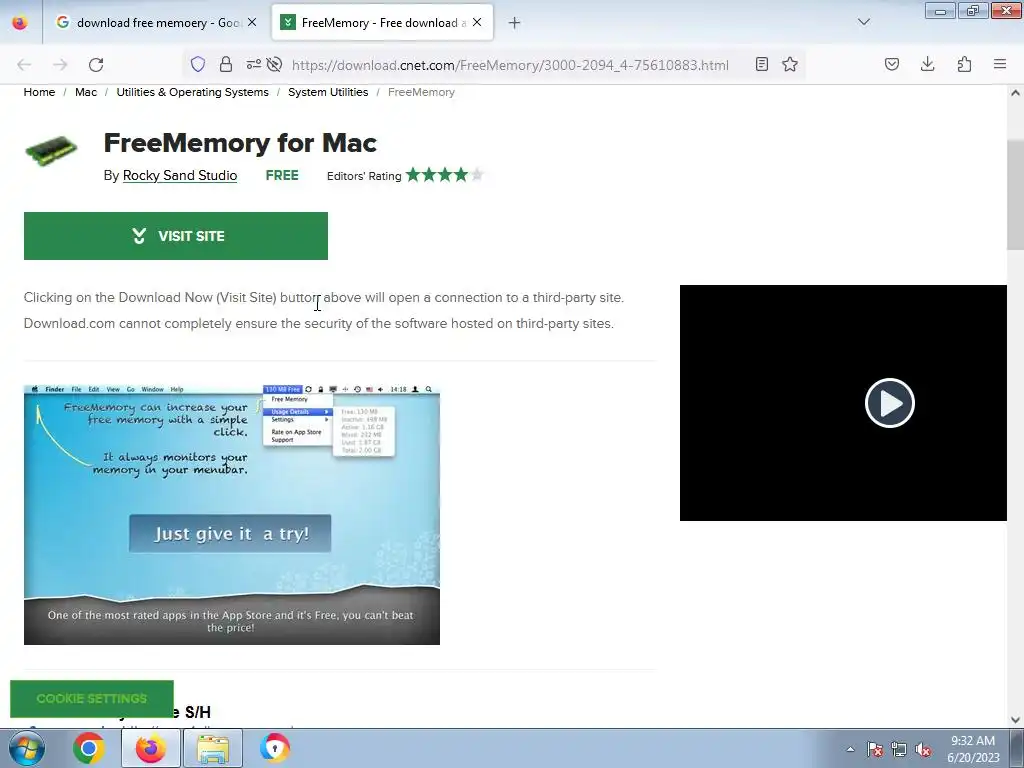The height and width of the screenshot is (768, 1024).
Task: Click scrollbar down arrow
Action: point(1015,720)
